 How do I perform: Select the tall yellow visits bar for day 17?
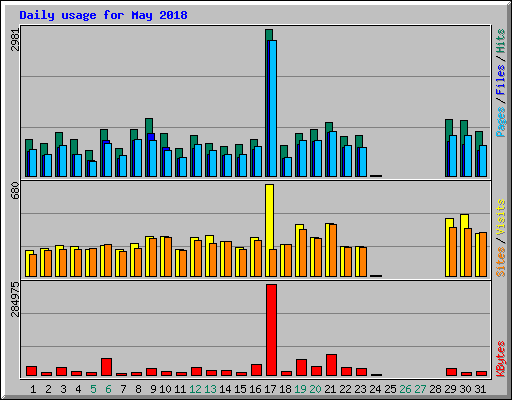270,217
